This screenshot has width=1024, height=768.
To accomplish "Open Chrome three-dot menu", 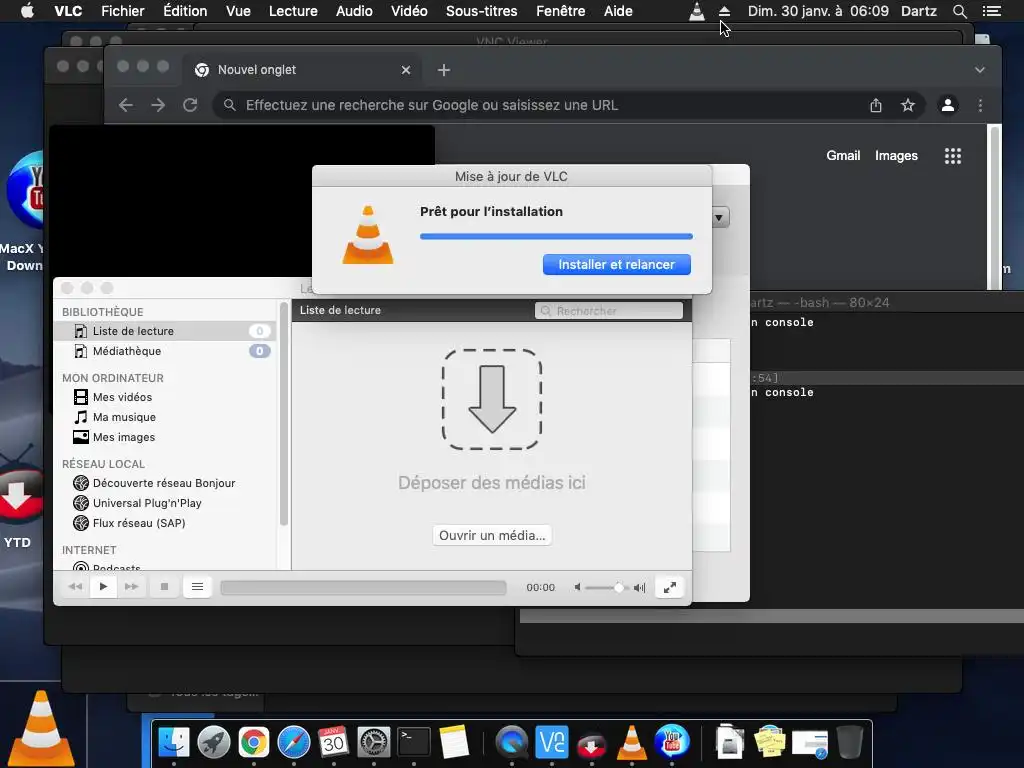I will click(x=980, y=105).
